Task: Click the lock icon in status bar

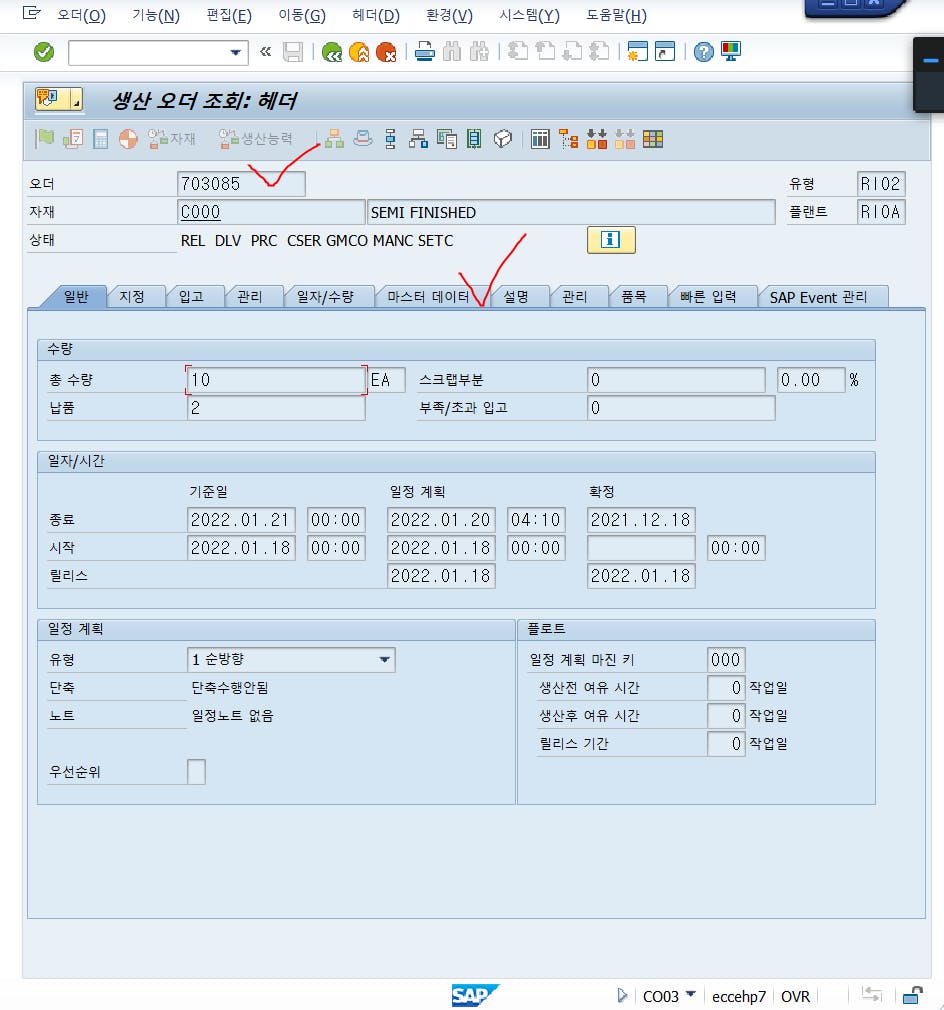Action: click(912, 995)
